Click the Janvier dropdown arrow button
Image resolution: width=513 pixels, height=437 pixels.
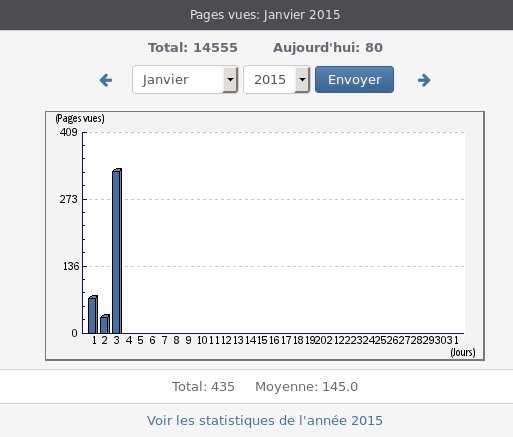click(x=230, y=80)
